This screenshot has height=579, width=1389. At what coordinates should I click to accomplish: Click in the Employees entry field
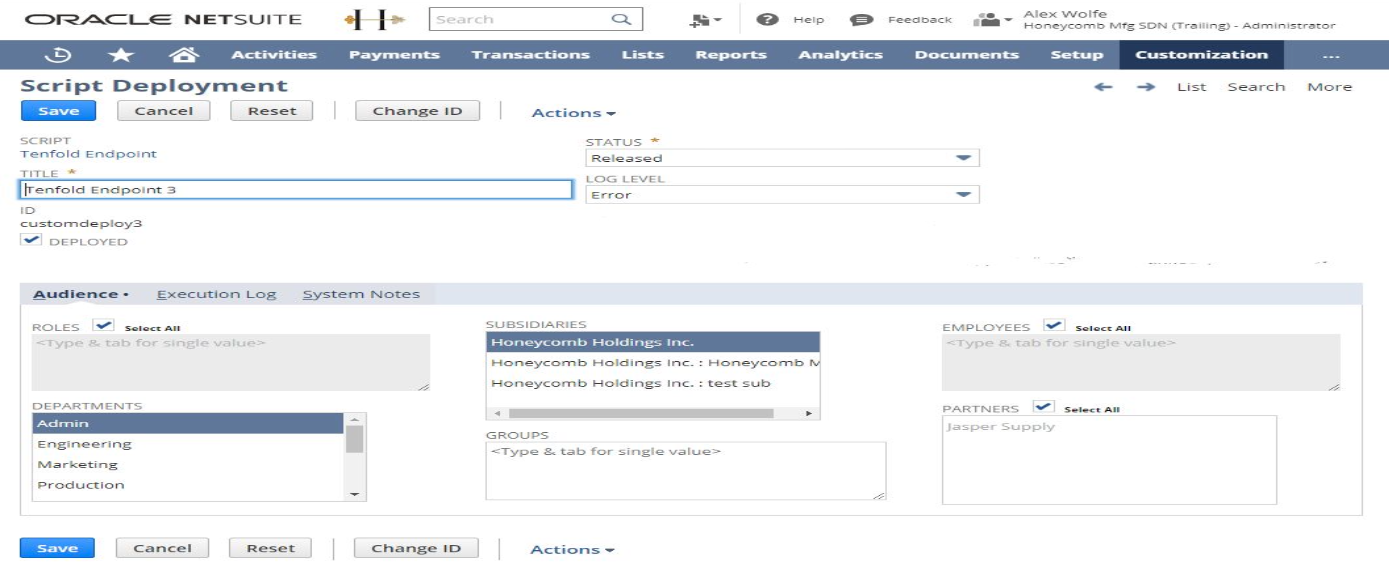point(1141,362)
